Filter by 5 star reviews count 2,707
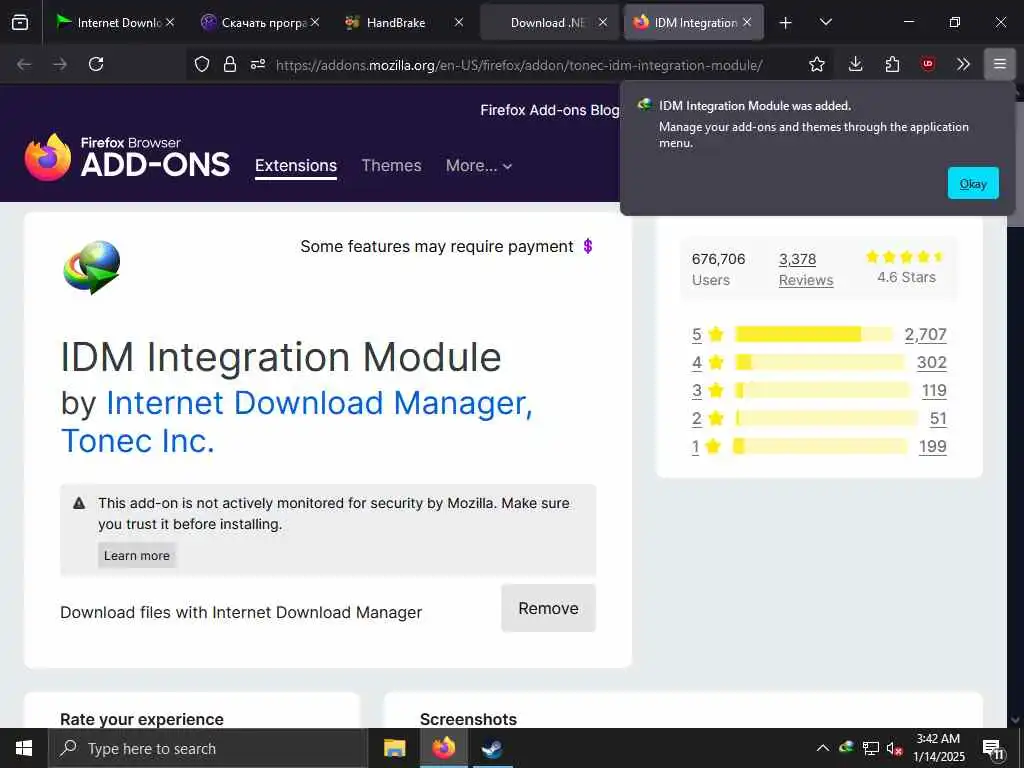Image resolution: width=1024 pixels, height=768 pixels. 925,334
